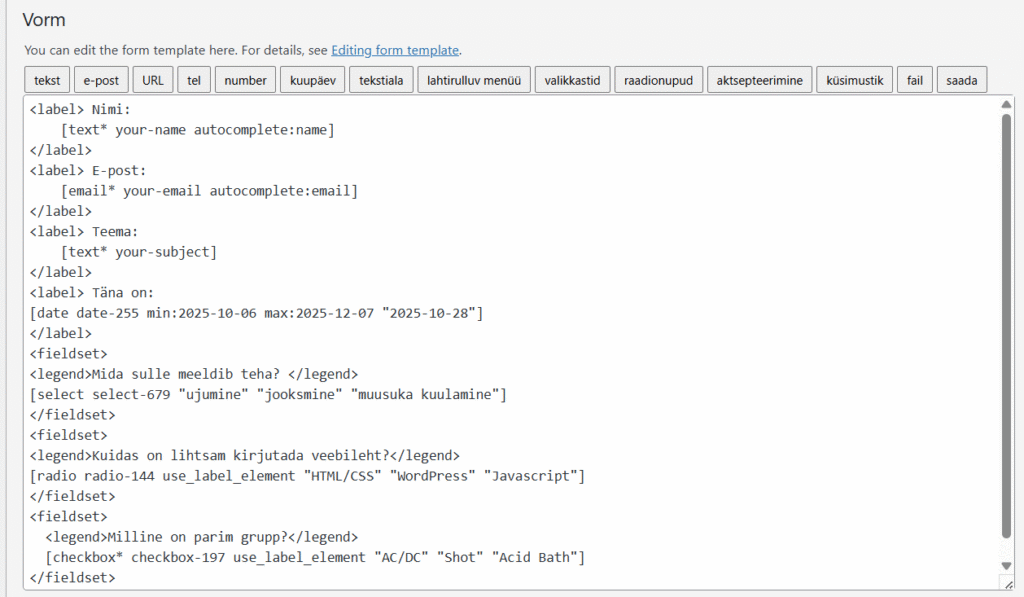This screenshot has height=597, width=1024.
Task: Add an aktsepteerimine acceptance tag
Action: pos(759,80)
